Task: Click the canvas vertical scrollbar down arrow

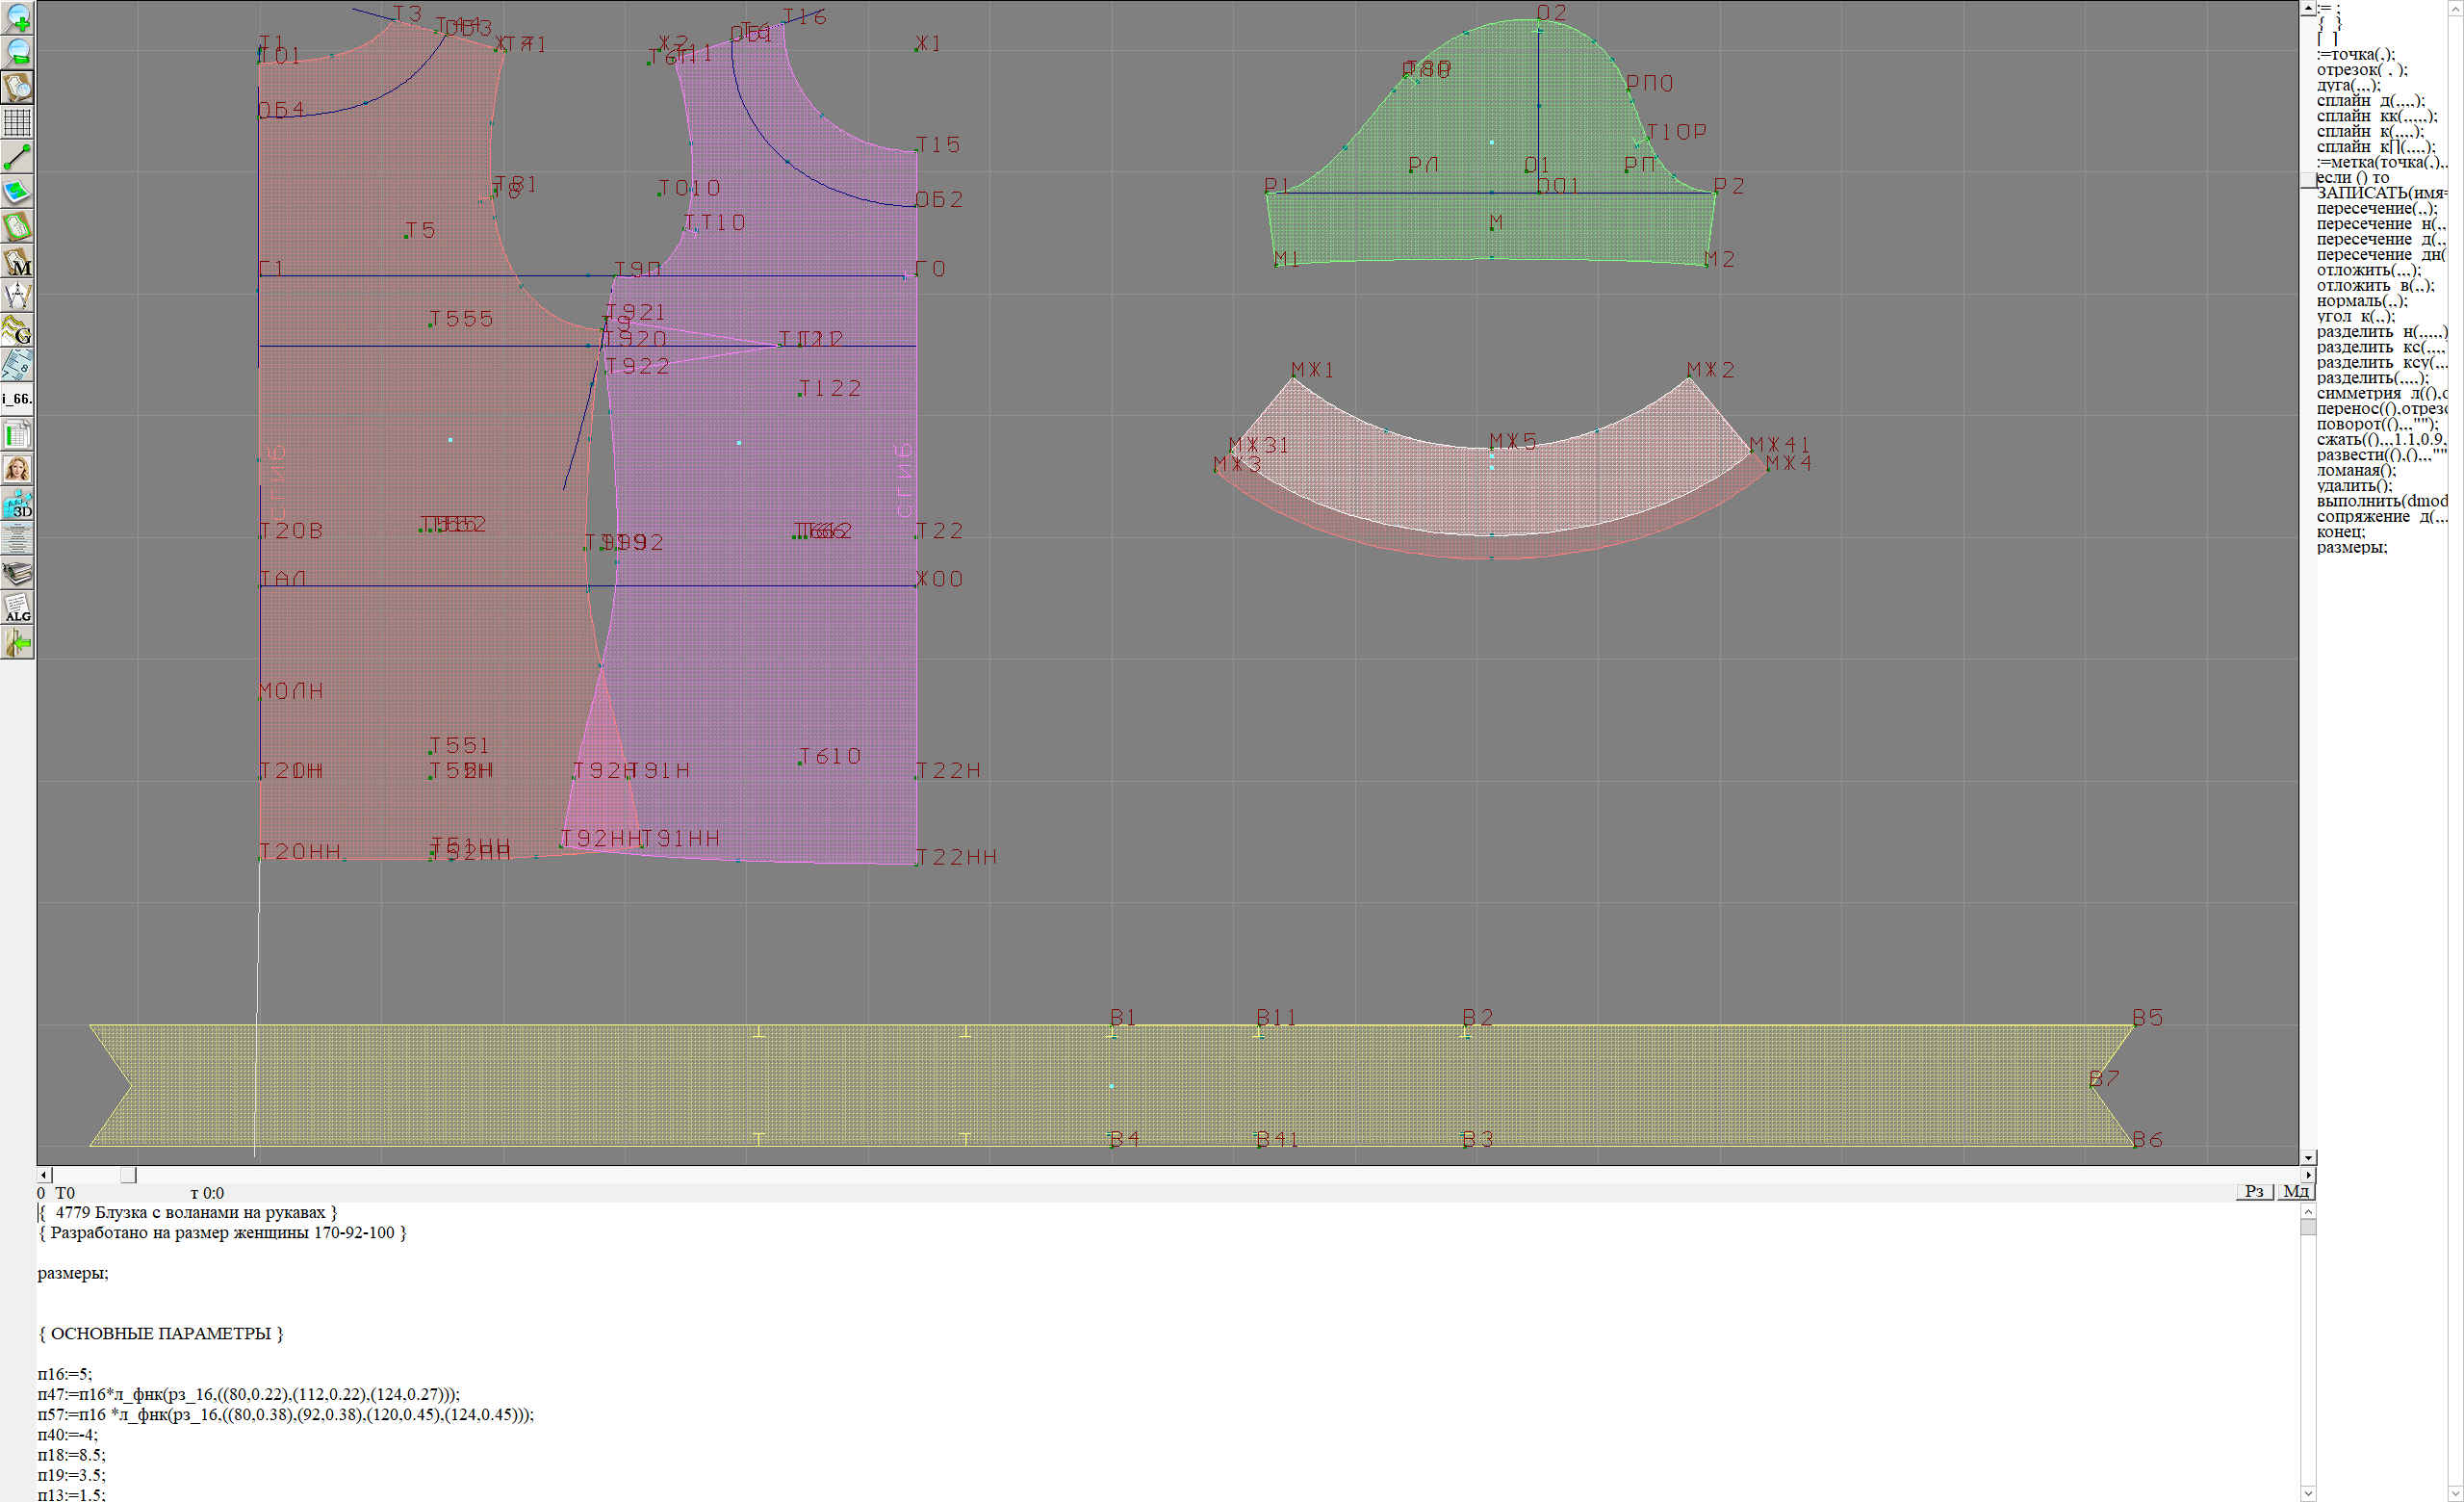Action: [2308, 1156]
